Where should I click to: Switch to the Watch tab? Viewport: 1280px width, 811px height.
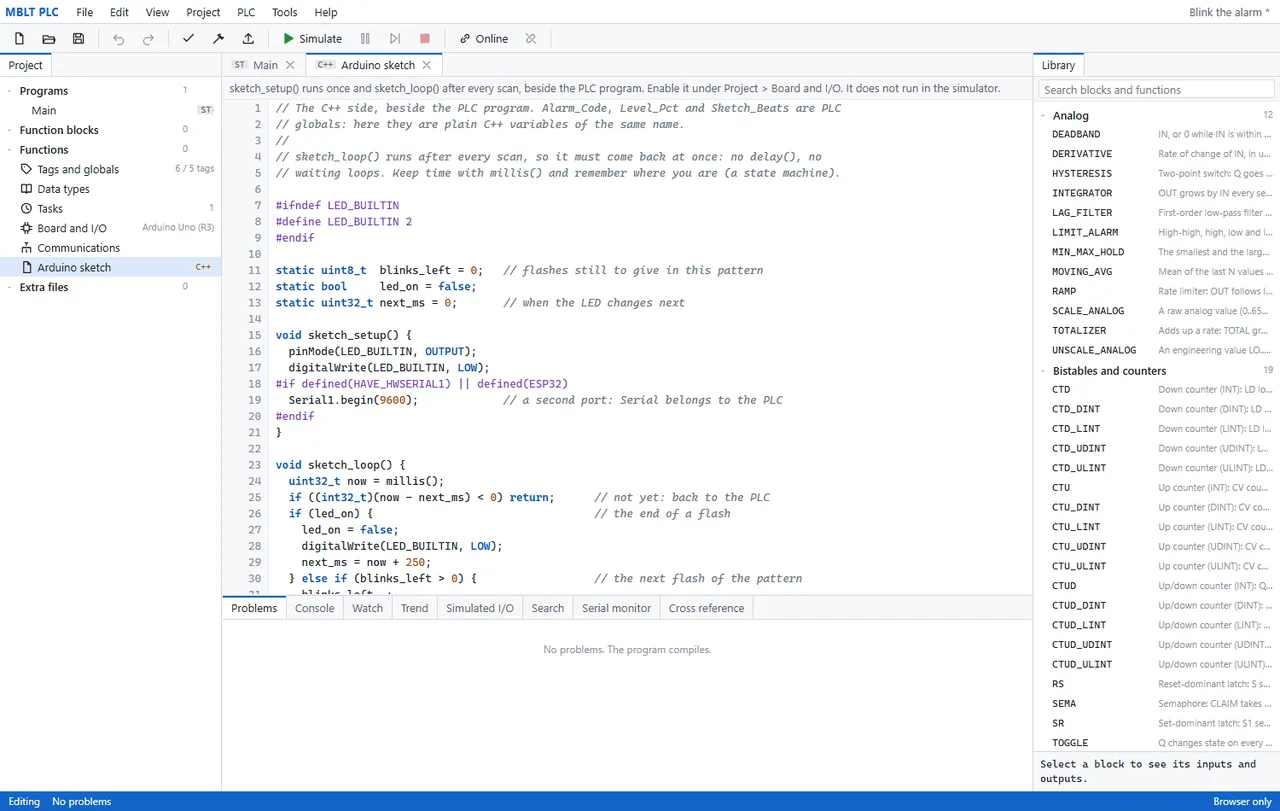[x=367, y=608]
